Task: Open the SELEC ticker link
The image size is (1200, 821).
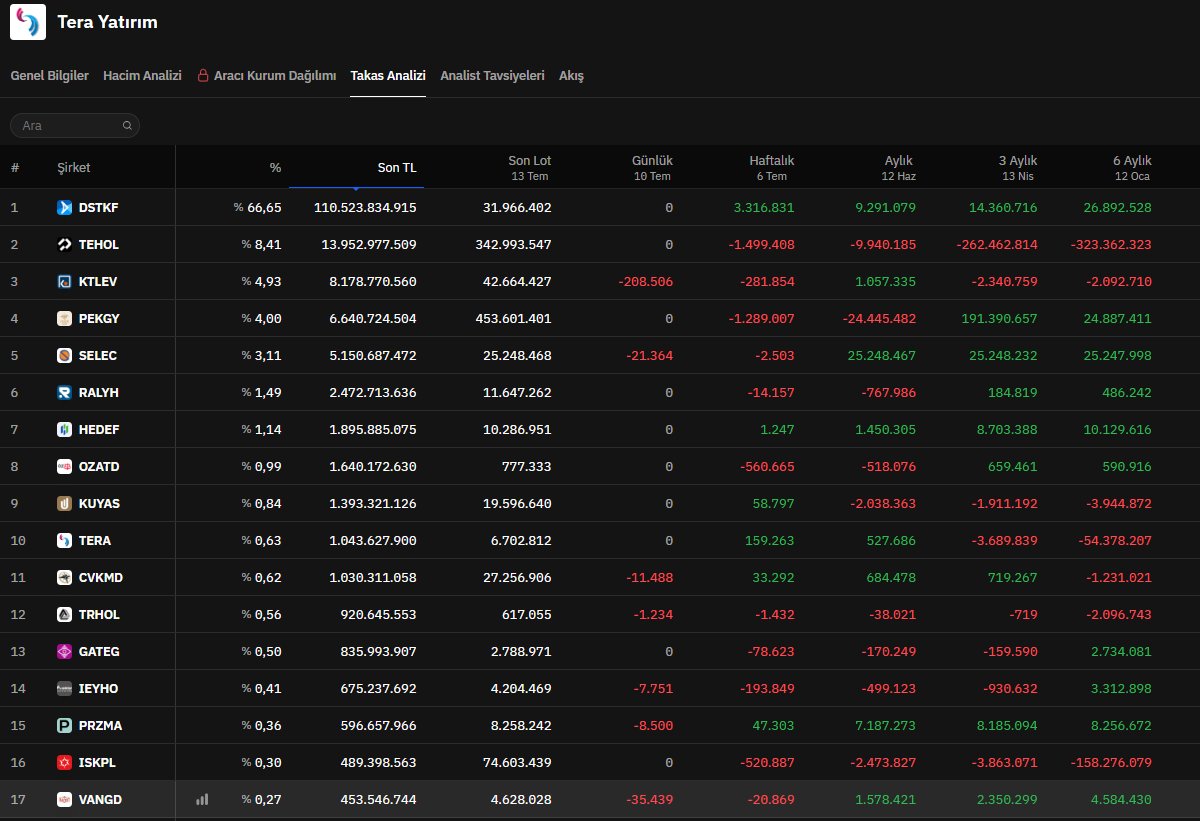Action: 98,356
